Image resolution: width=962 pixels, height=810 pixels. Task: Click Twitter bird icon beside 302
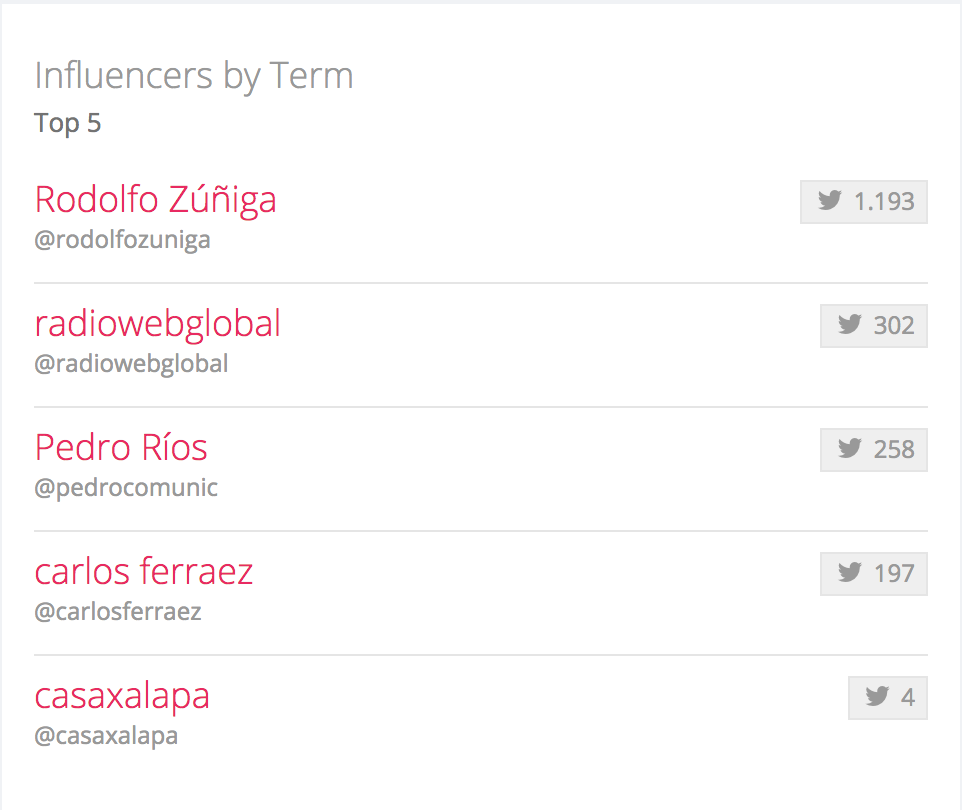coord(849,325)
